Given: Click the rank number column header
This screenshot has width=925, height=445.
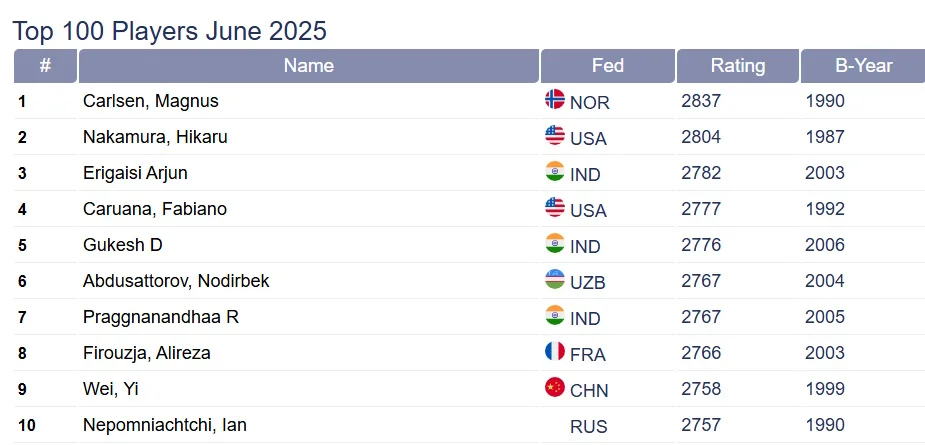Looking at the screenshot, I should 45,66.
